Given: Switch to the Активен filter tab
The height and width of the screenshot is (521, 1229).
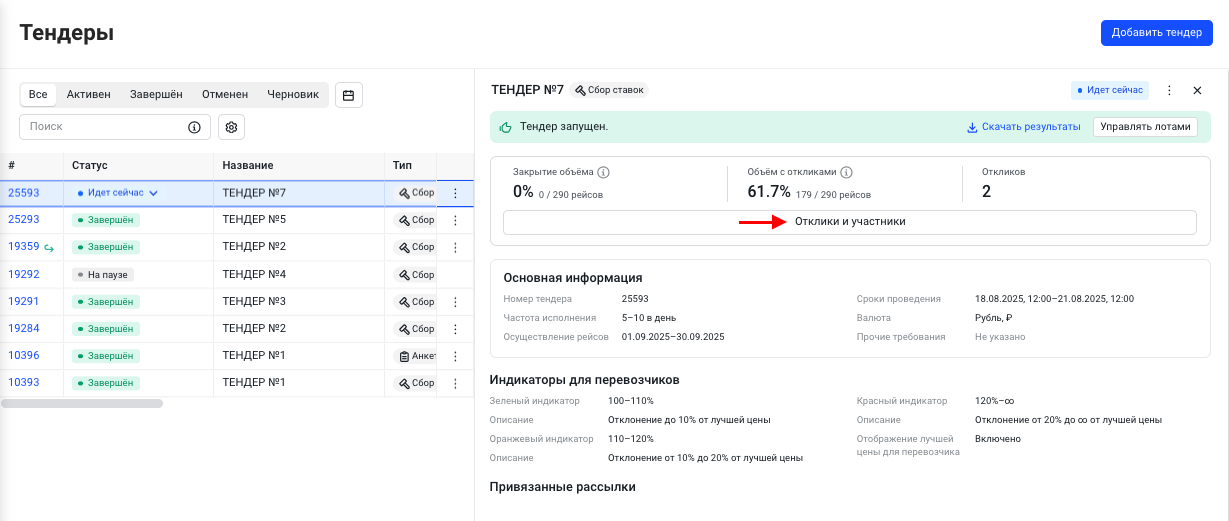Looking at the screenshot, I should tap(89, 95).
